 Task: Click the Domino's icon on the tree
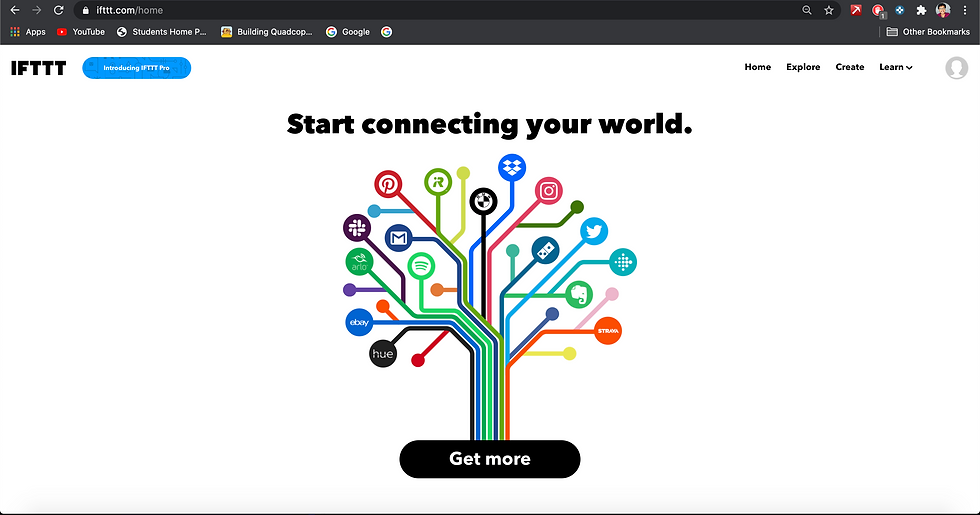coord(545,251)
